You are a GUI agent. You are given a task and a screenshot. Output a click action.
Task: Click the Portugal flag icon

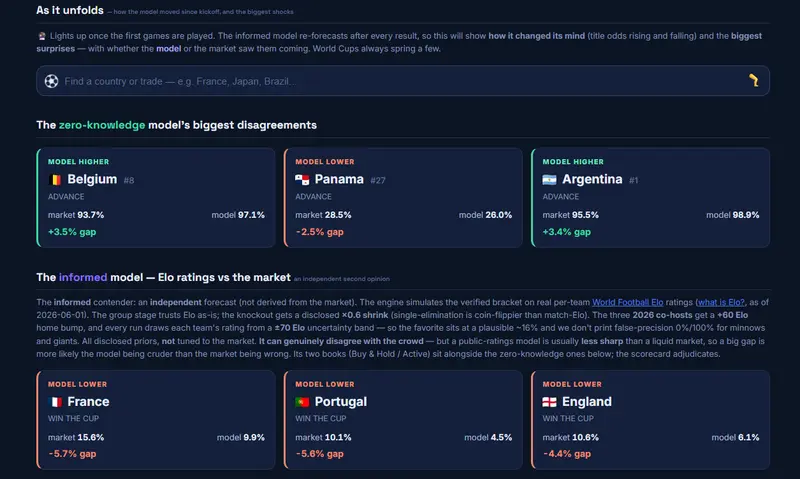point(302,402)
